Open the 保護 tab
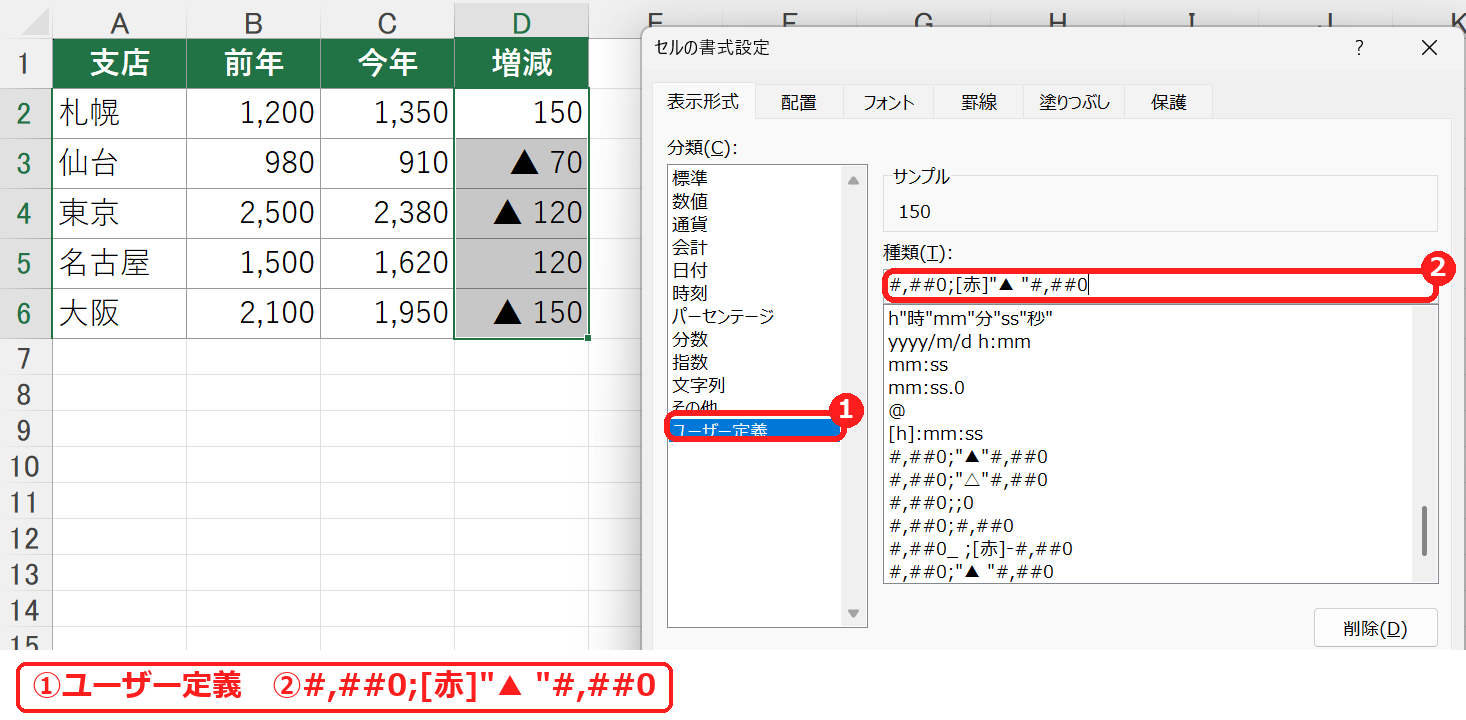Viewport: 1466px width, 720px height. coord(1168,102)
